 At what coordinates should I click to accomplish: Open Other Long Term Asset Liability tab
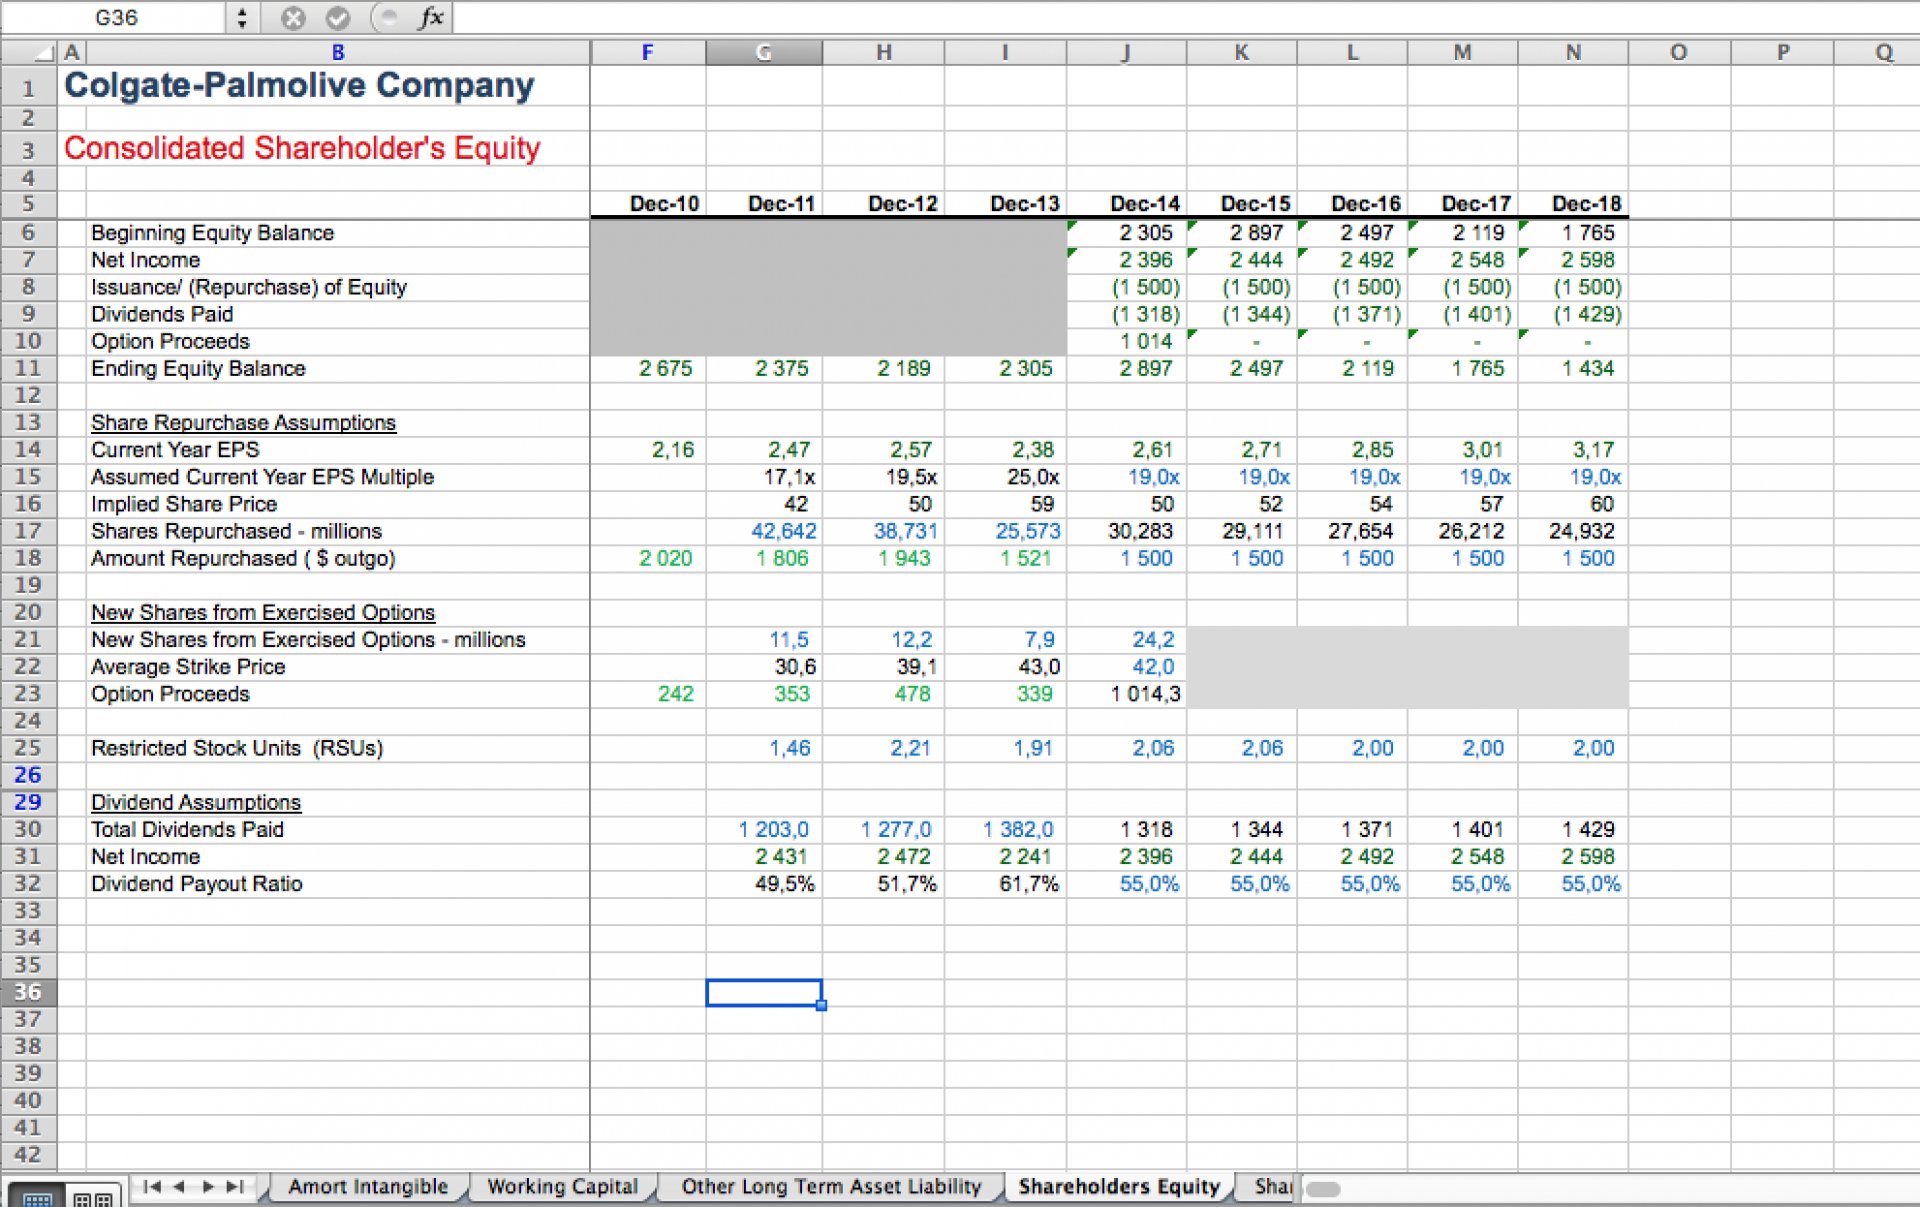(x=831, y=1187)
